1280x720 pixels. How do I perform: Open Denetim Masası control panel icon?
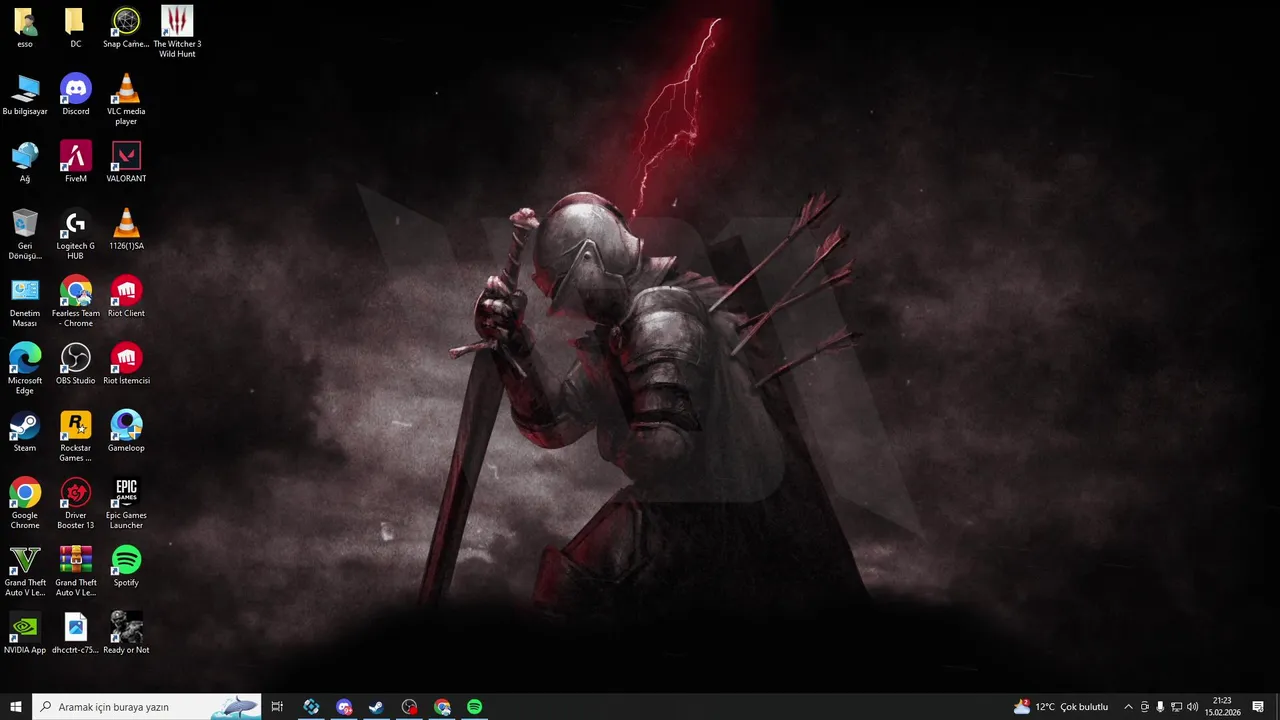click(25, 301)
